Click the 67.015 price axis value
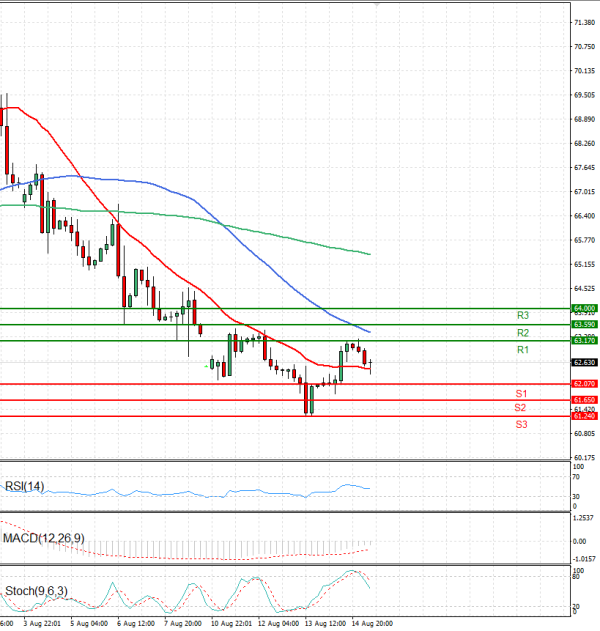The image size is (600, 631). click(x=584, y=192)
